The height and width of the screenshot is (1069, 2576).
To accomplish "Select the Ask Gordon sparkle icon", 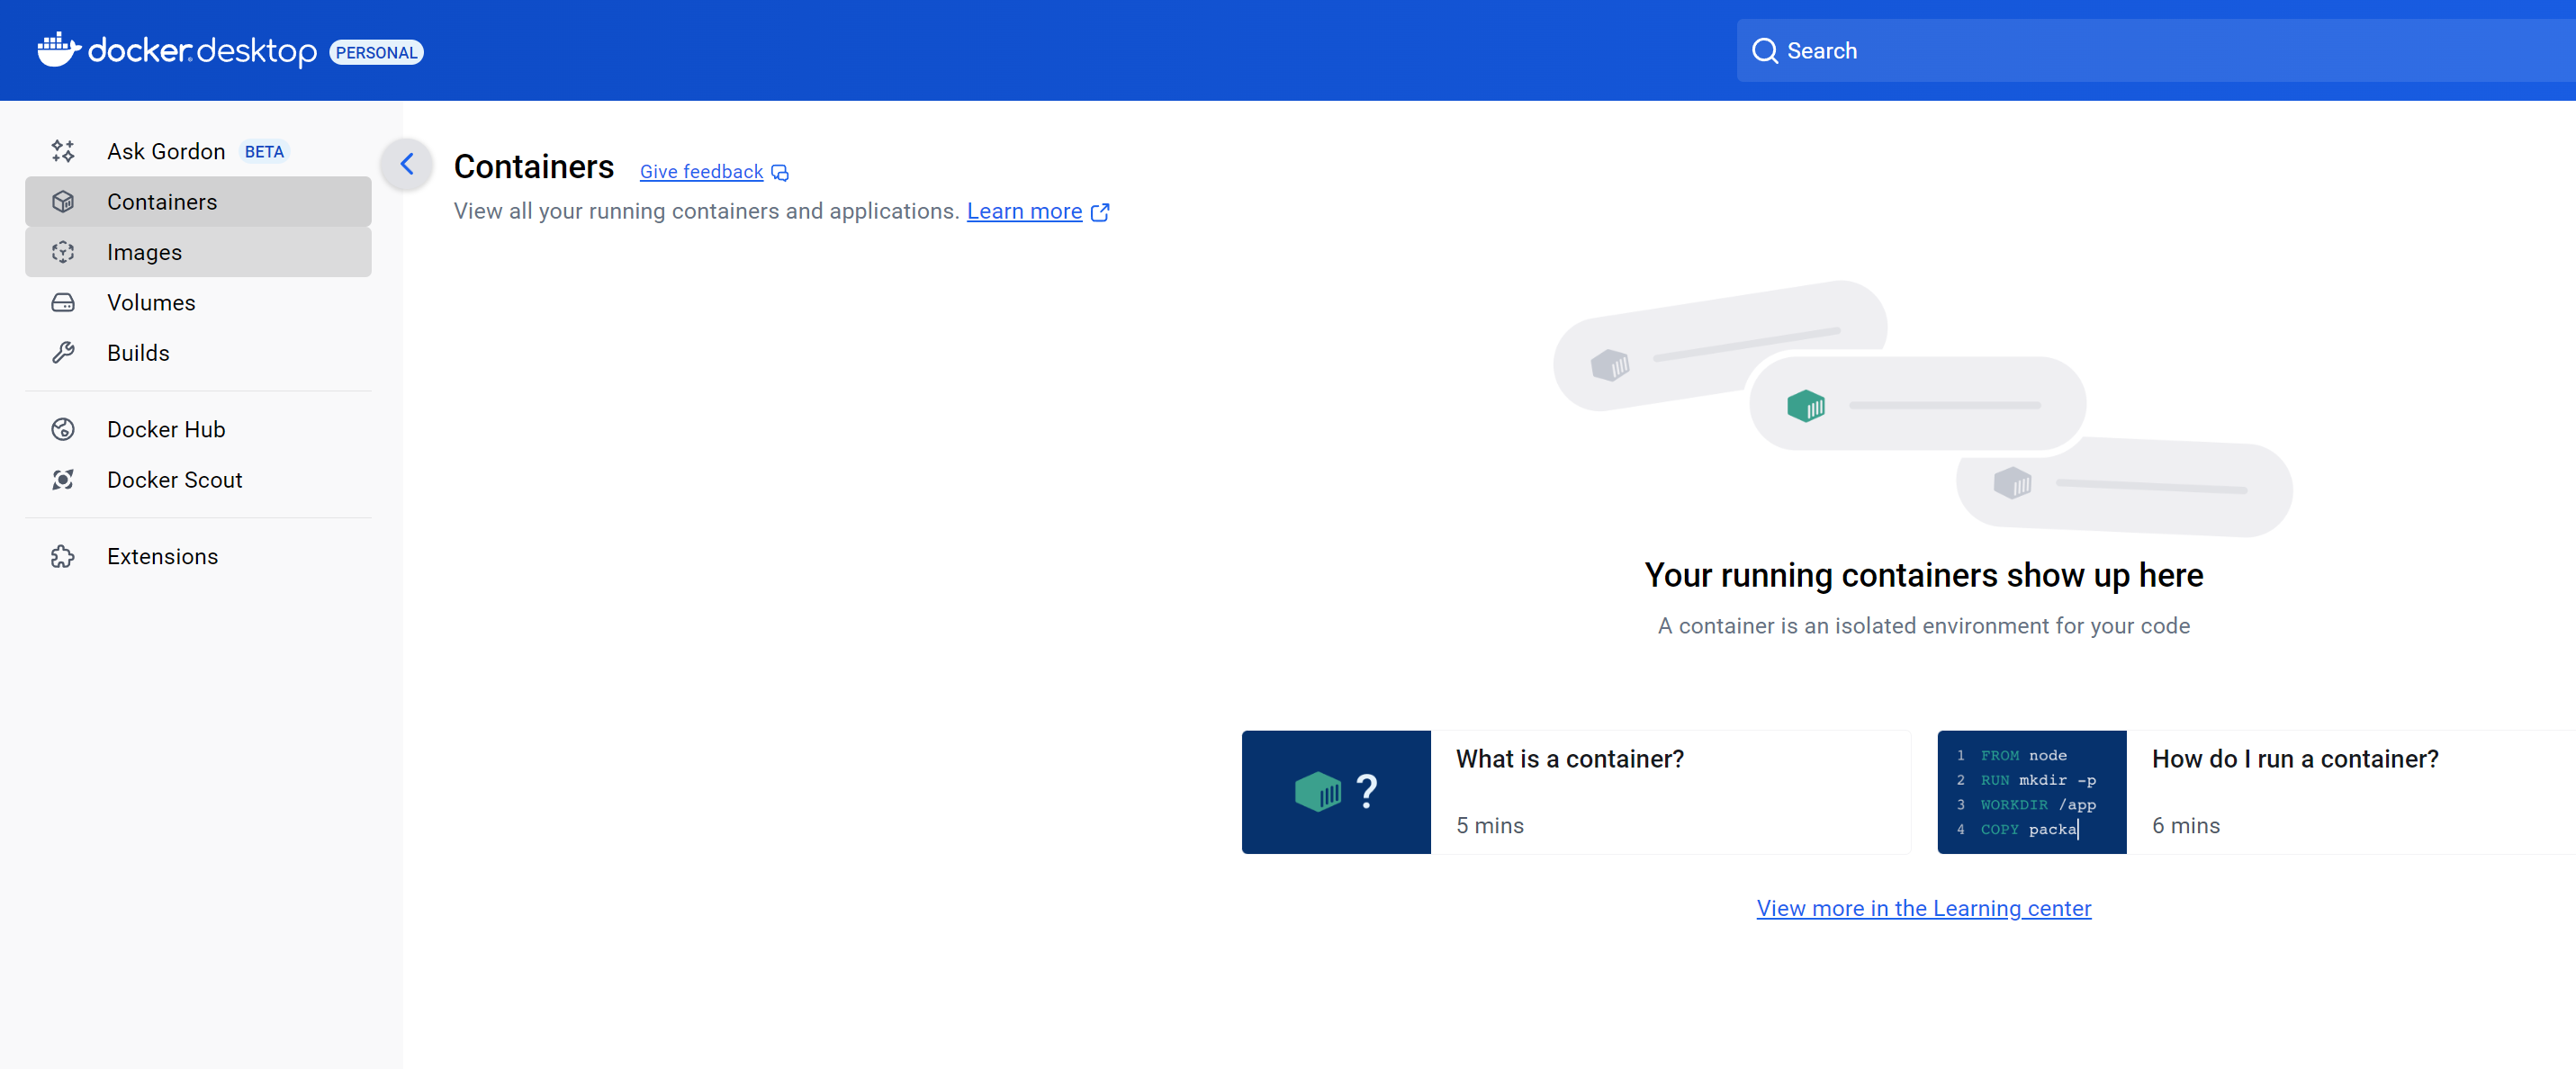I will (x=63, y=151).
